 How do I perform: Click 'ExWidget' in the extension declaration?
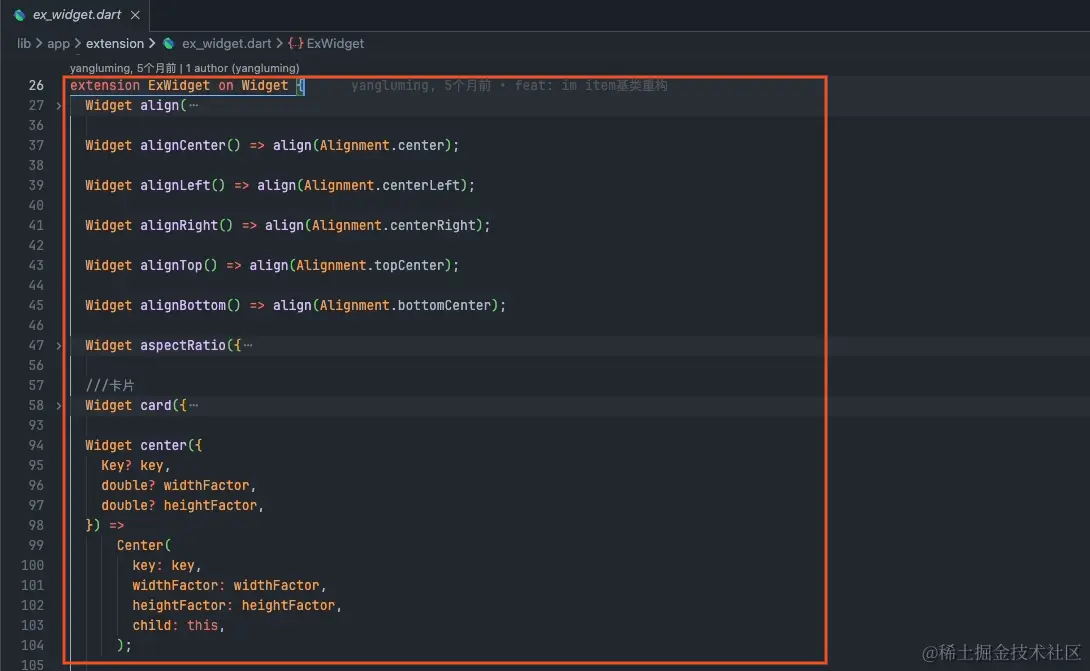tap(179, 86)
